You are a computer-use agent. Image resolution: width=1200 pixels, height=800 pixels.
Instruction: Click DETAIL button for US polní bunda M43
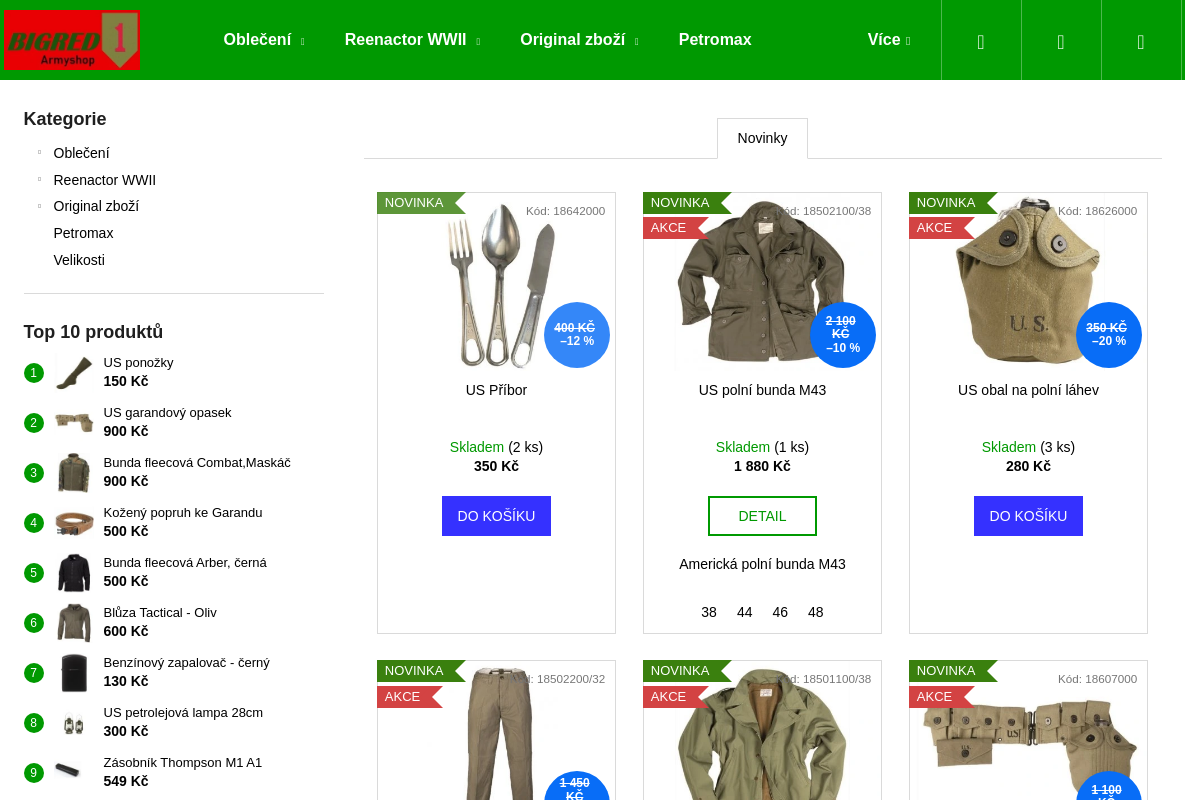point(762,516)
